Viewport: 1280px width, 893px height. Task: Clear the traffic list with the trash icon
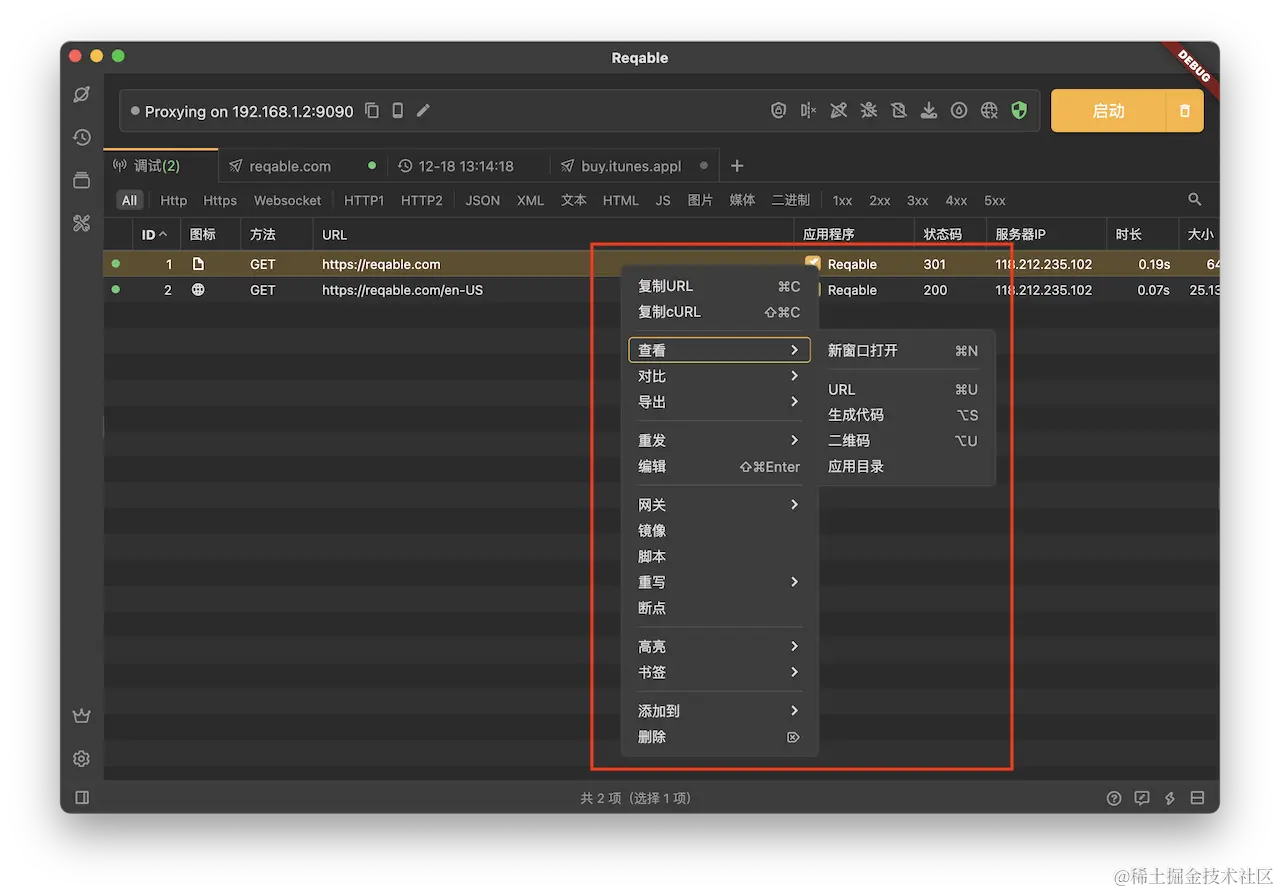[x=1185, y=111]
